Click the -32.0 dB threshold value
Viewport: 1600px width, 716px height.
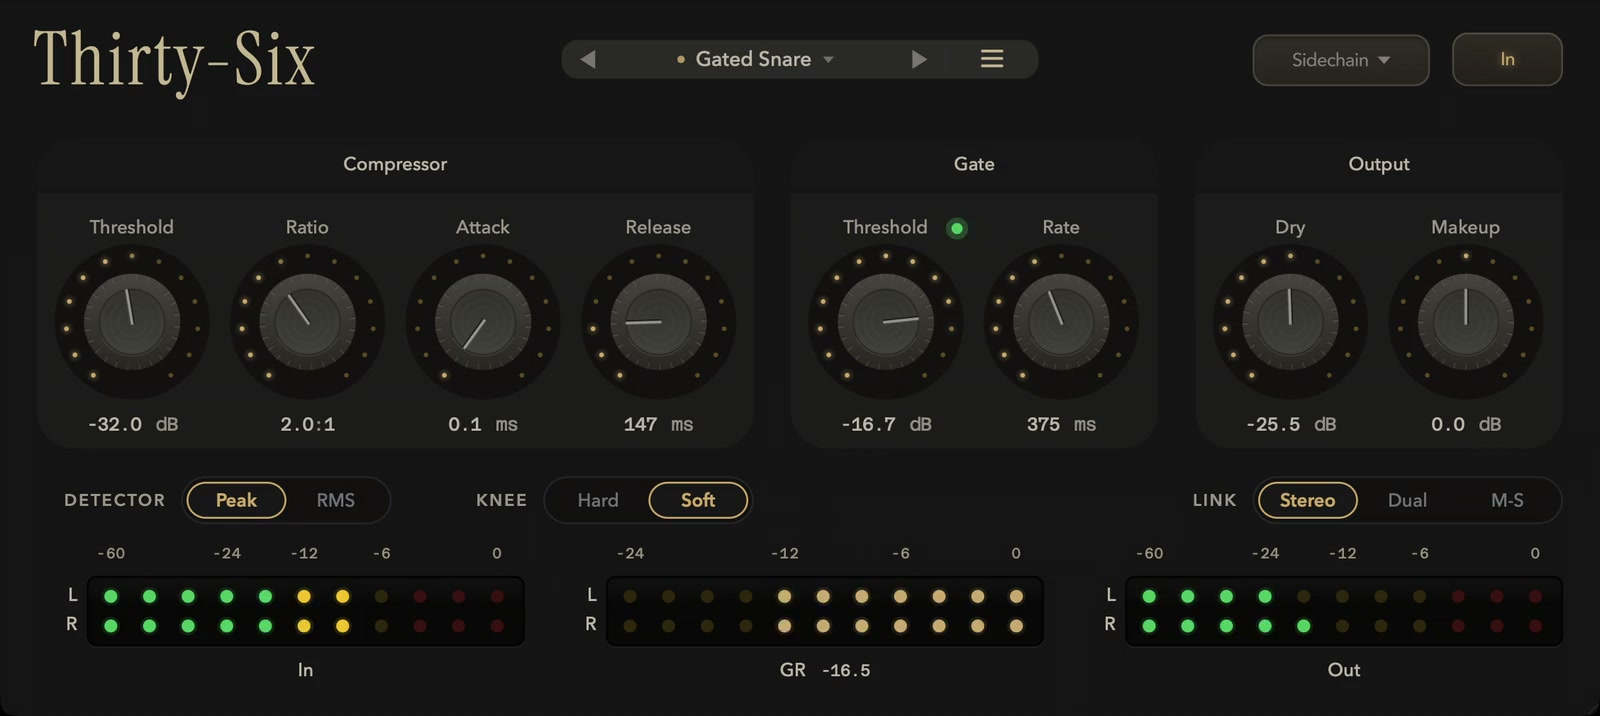coord(132,424)
